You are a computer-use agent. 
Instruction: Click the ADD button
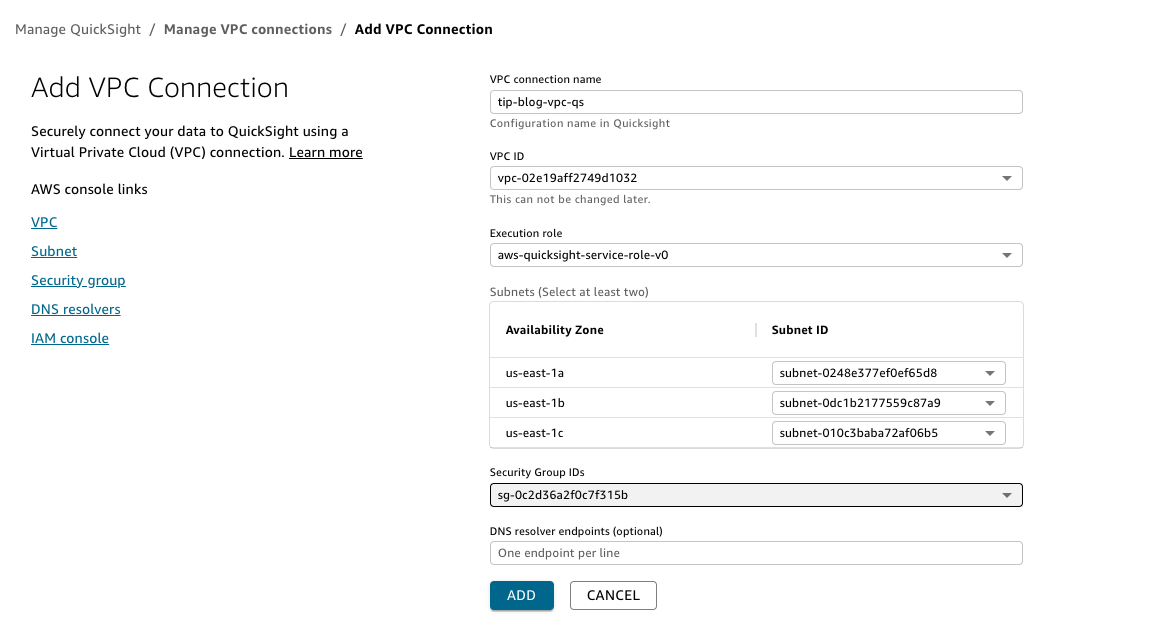point(522,596)
